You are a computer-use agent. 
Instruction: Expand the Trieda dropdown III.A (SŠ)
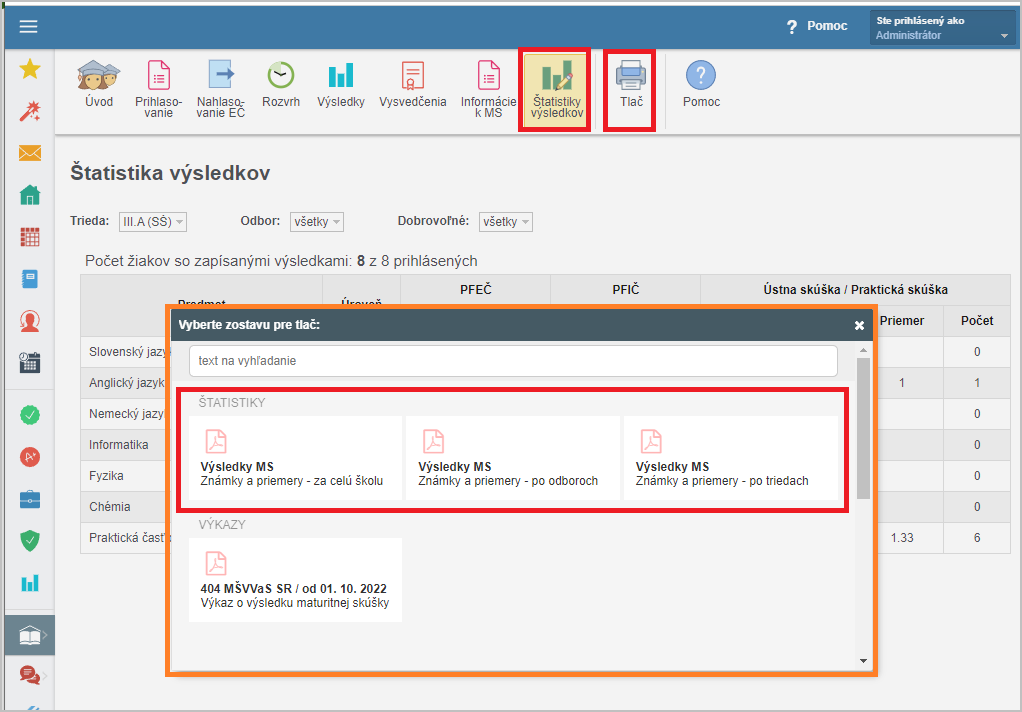(152, 222)
